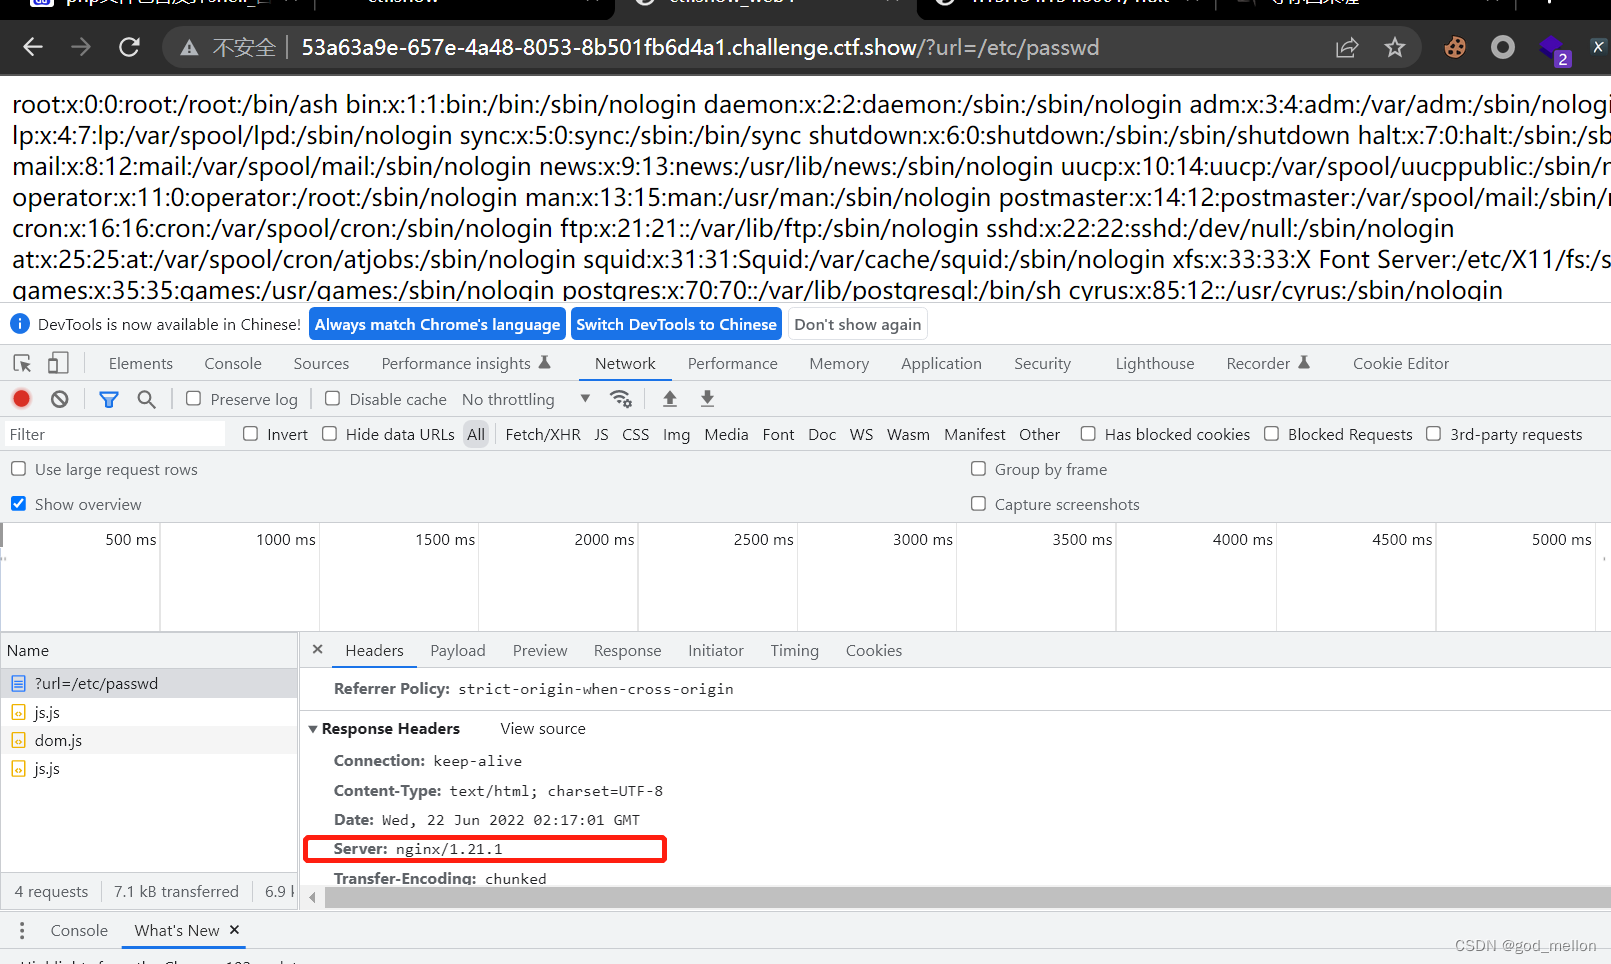This screenshot has height=964, width=1611.
Task: Open the drawer Console tab
Action: pos(79,930)
